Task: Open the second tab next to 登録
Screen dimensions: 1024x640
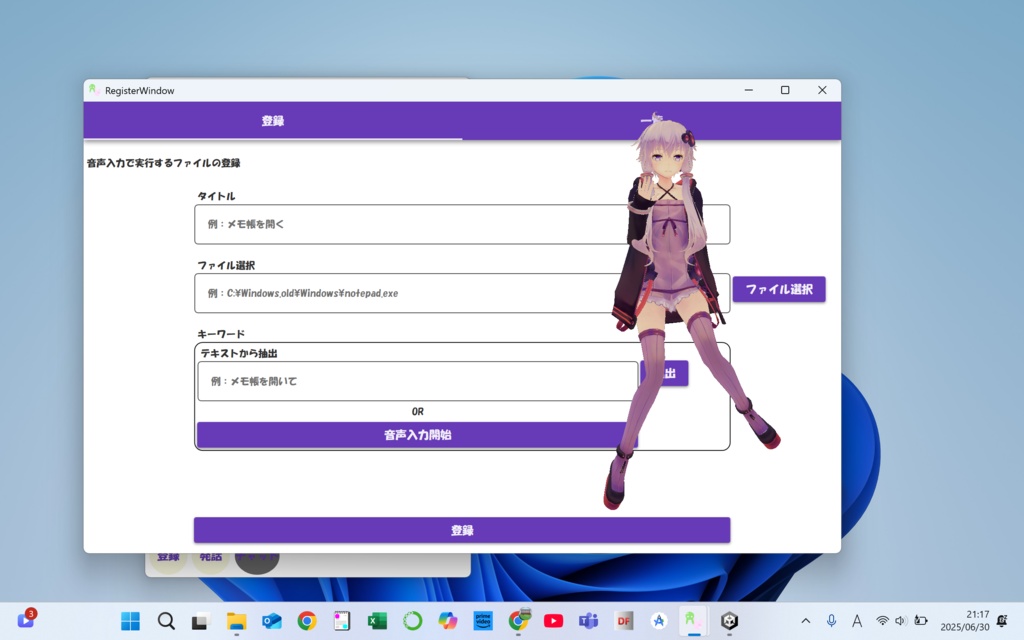Action: point(651,120)
